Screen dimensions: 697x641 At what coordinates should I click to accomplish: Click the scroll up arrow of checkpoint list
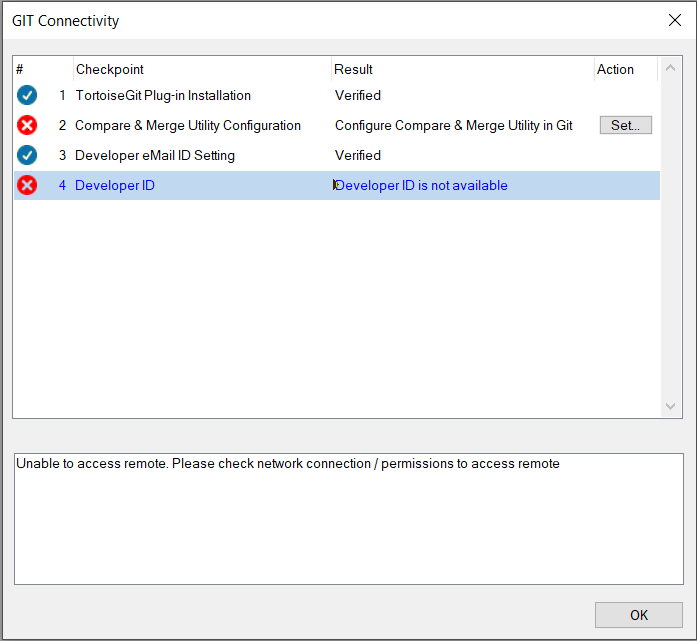coord(671,68)
